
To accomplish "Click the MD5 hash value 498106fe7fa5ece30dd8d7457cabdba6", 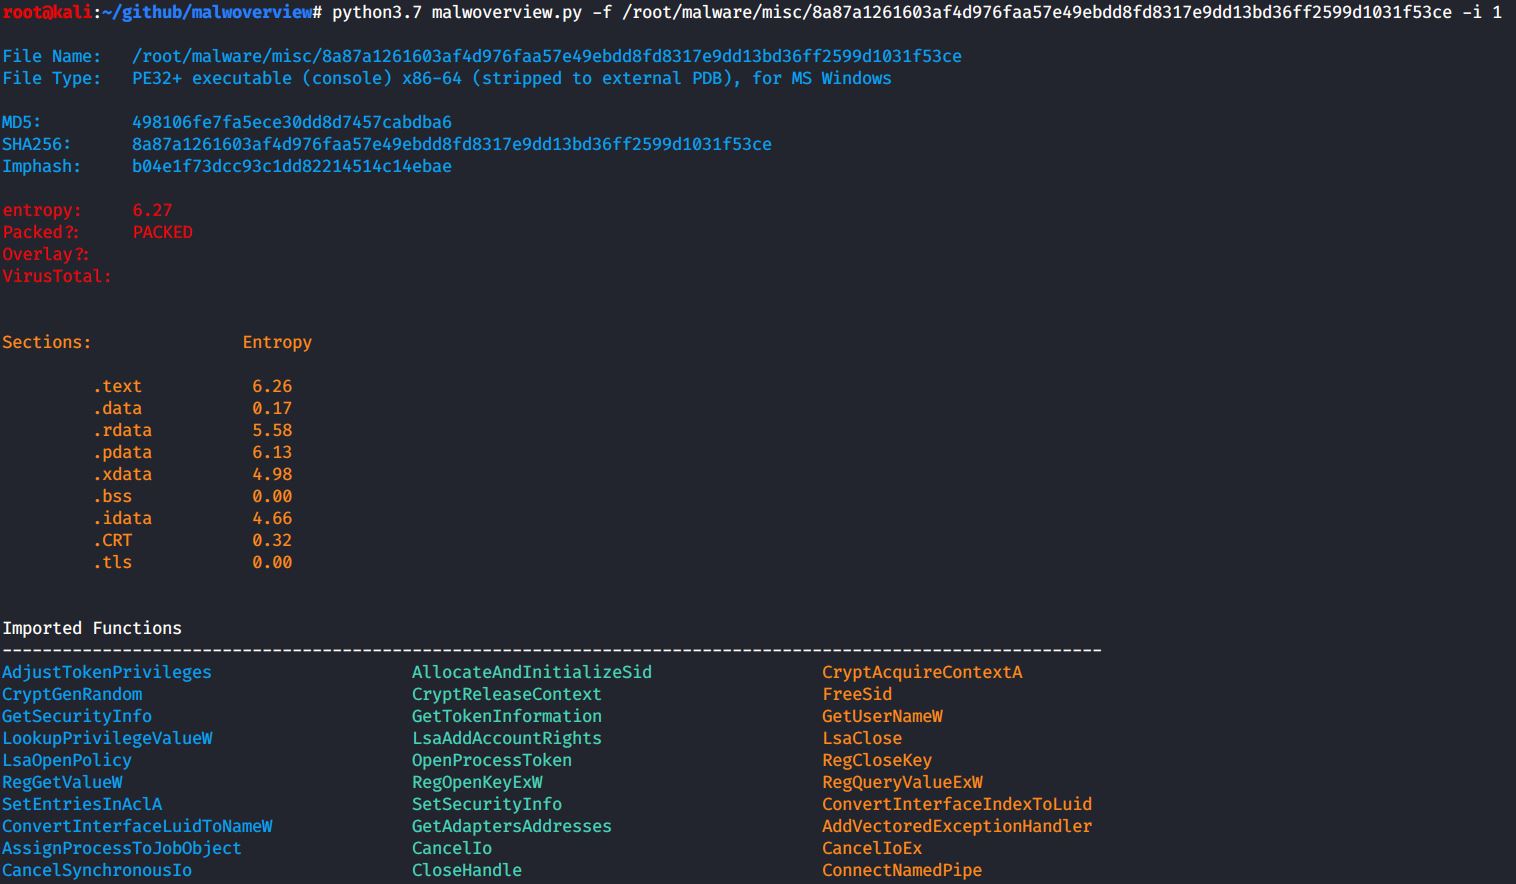I will click(x=292, y=122).
